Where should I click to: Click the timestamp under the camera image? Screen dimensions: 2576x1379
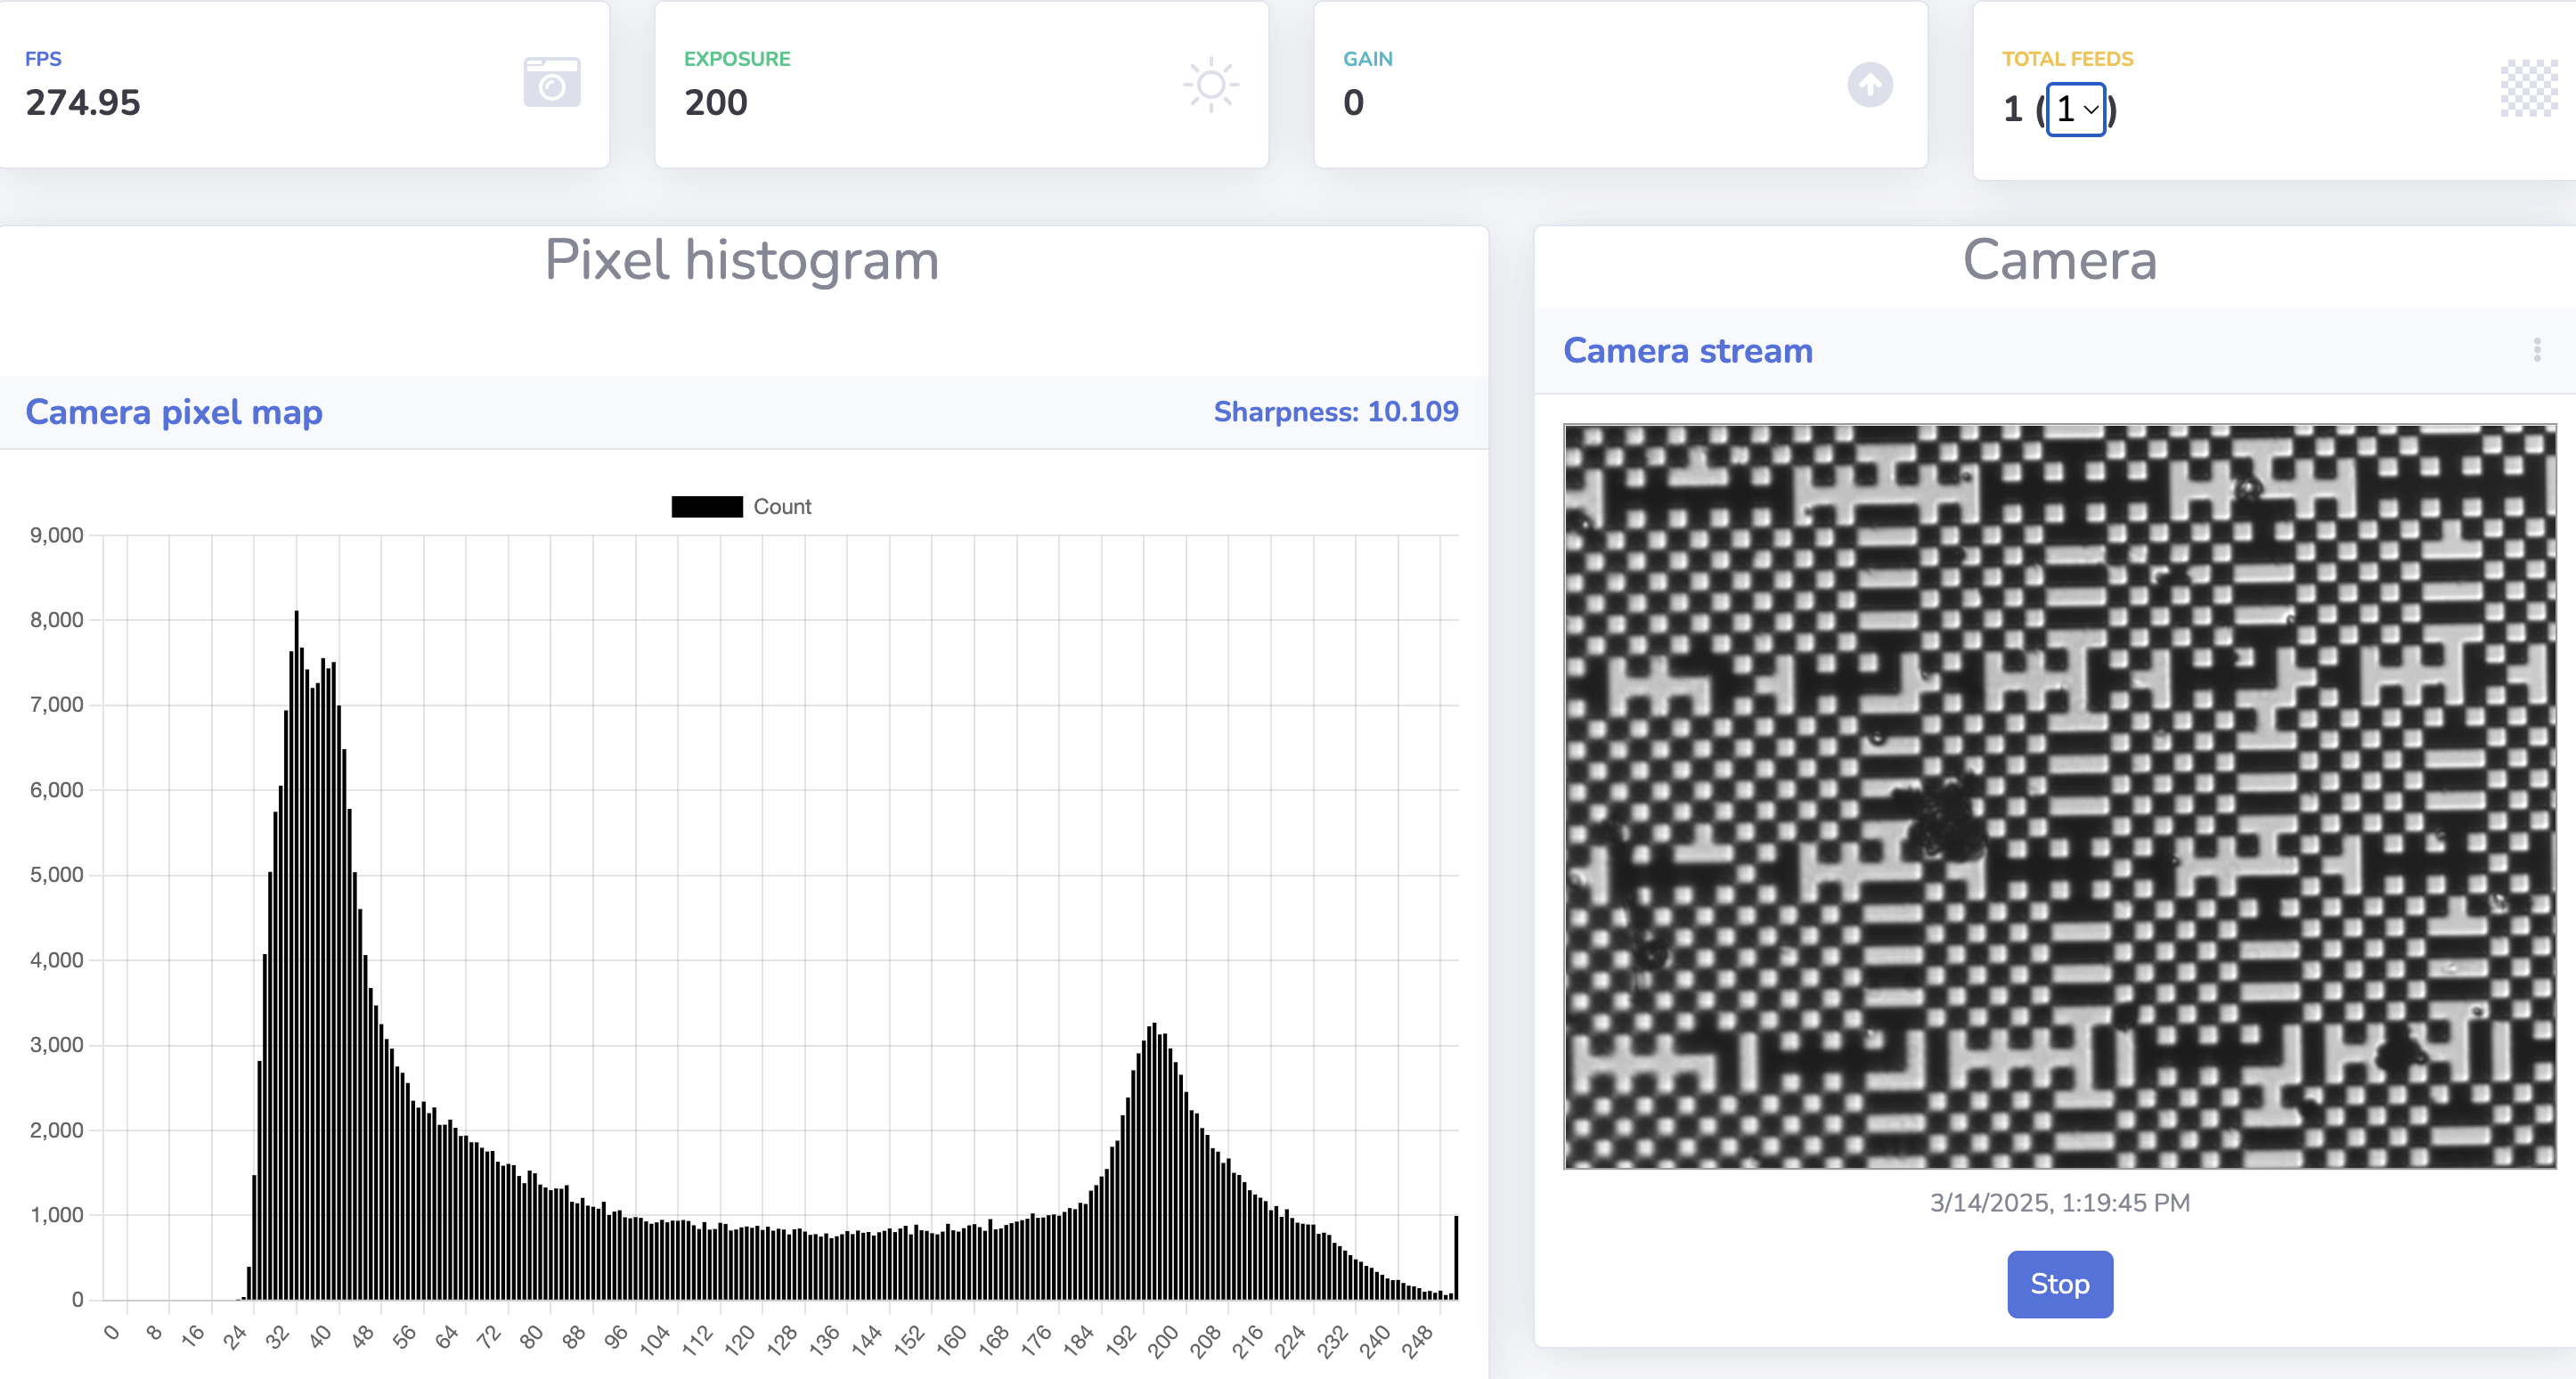pyautogui.click(x=2059, y=1202)
